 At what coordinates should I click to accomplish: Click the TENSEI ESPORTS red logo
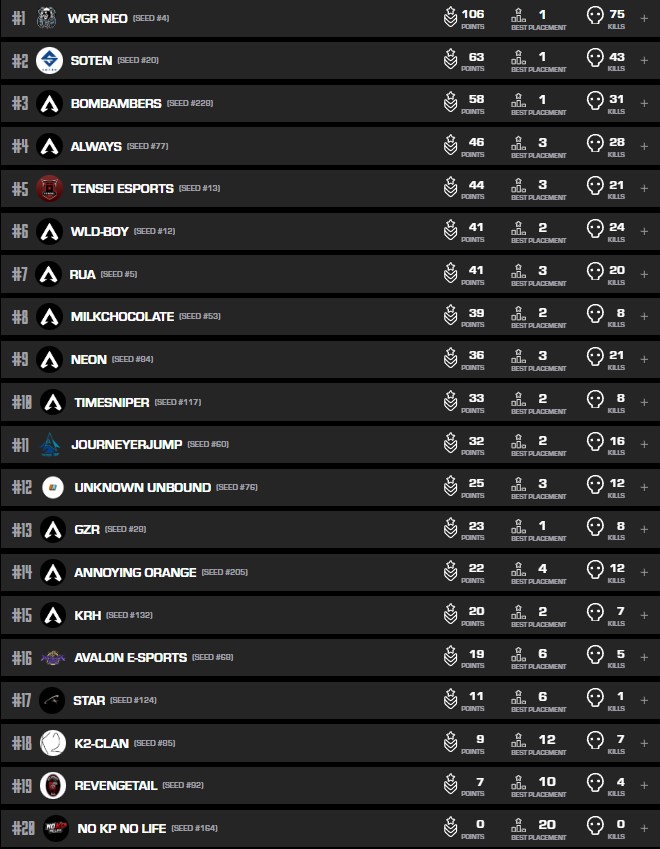(49, 188)
